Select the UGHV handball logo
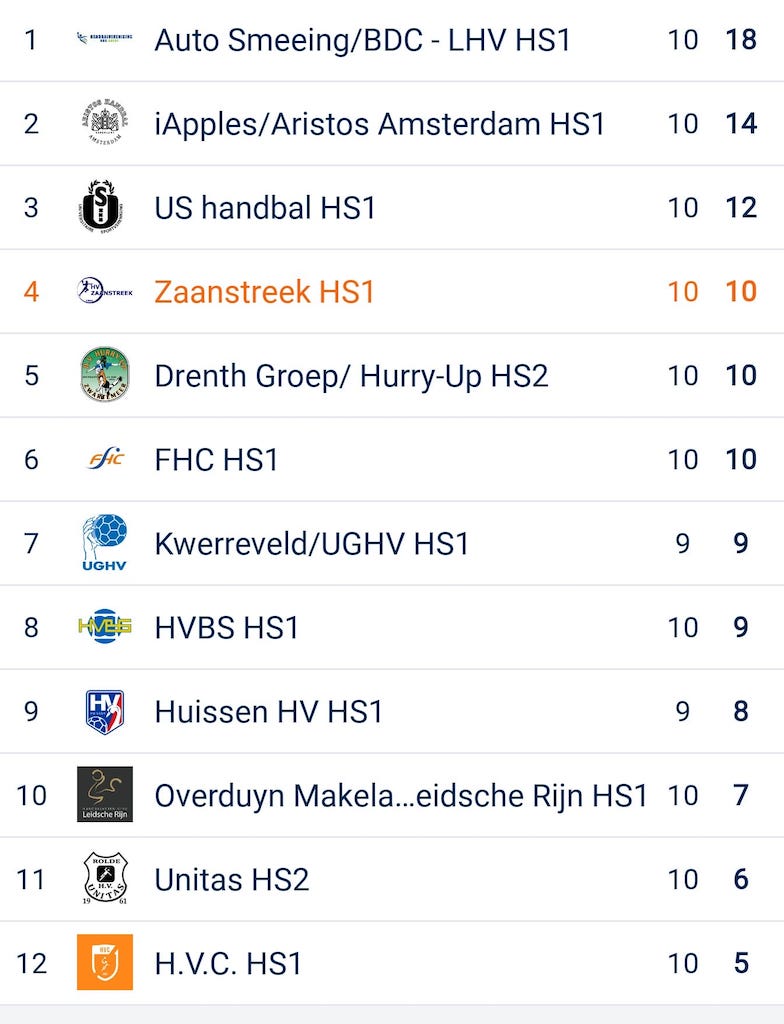 point(104,543)
